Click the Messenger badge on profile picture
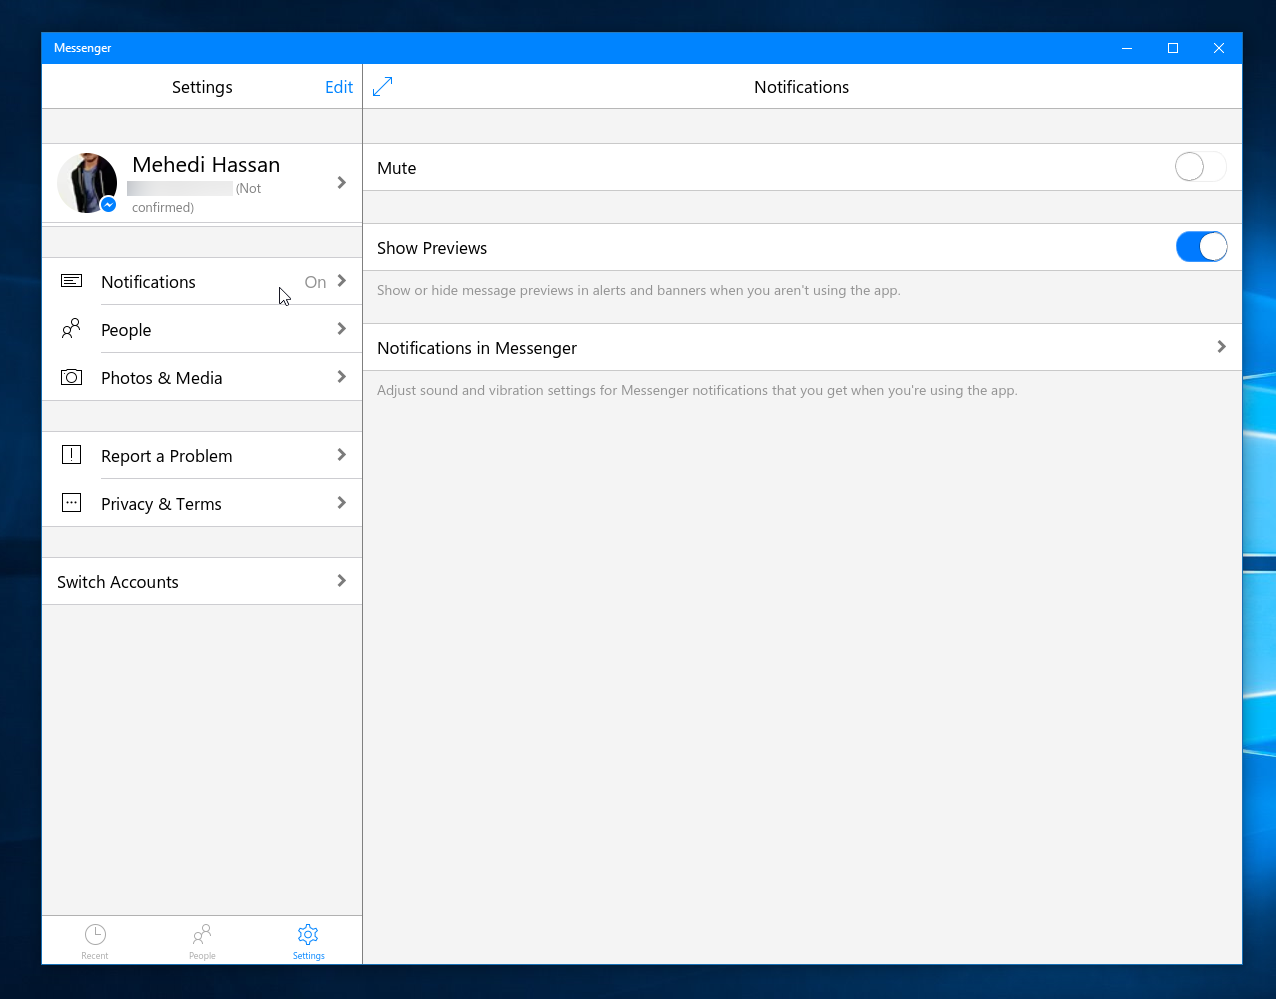 pos(108,205)
